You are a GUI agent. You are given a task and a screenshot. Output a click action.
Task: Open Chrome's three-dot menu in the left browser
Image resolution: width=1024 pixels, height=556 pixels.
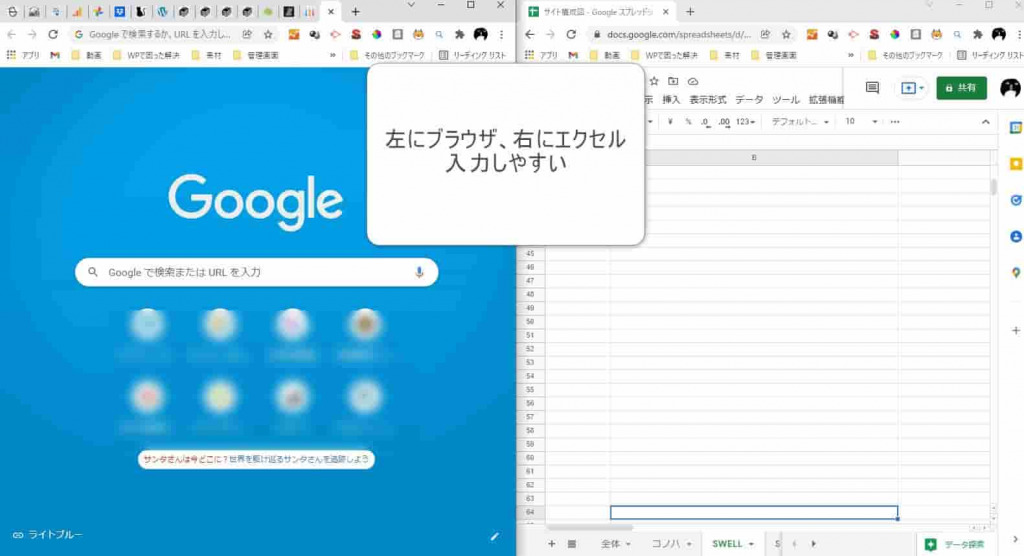[x=501, y=34]
